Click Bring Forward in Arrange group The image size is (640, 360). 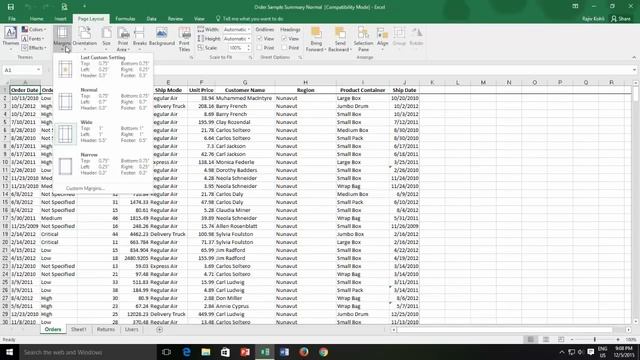click(316, 39)
